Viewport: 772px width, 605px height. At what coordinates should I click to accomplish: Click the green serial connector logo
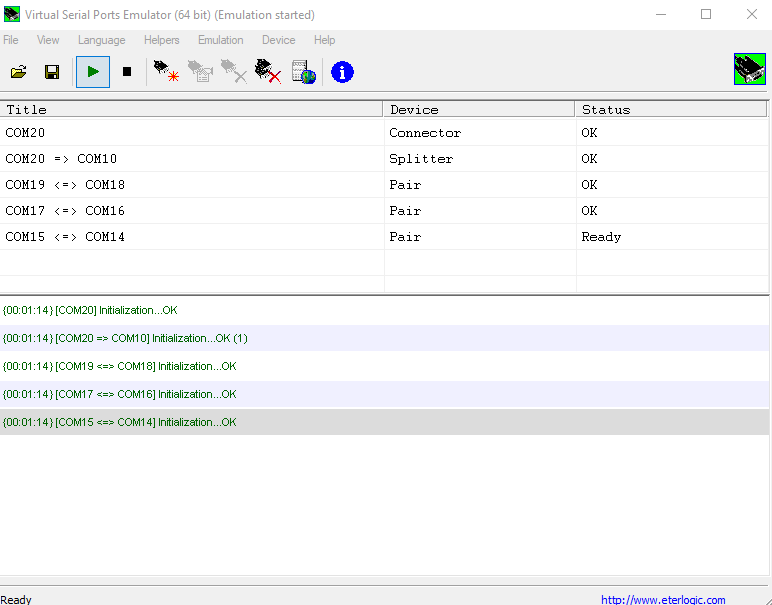(x=749, y=69)
